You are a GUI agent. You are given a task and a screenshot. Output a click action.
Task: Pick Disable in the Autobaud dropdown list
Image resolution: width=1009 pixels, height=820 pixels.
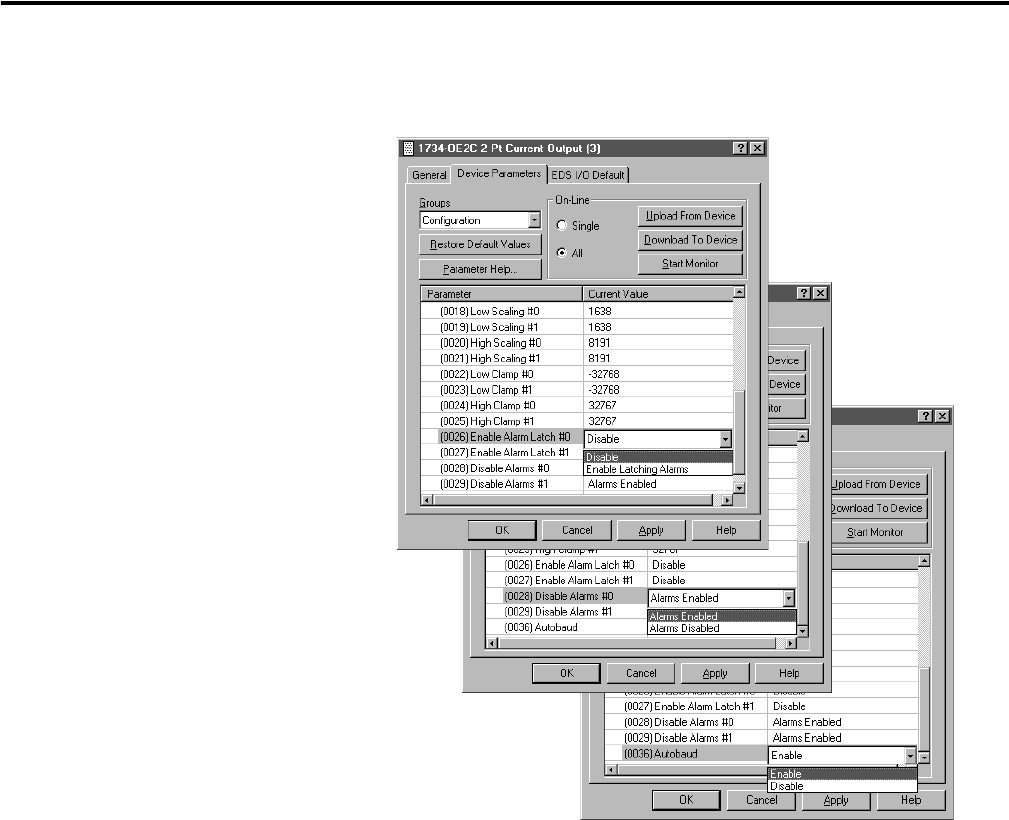coord(787,786)
